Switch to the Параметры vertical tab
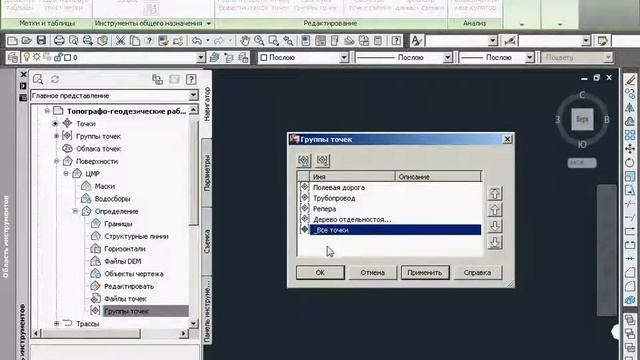The image size is (640, 360). click(x=207, y=172)
